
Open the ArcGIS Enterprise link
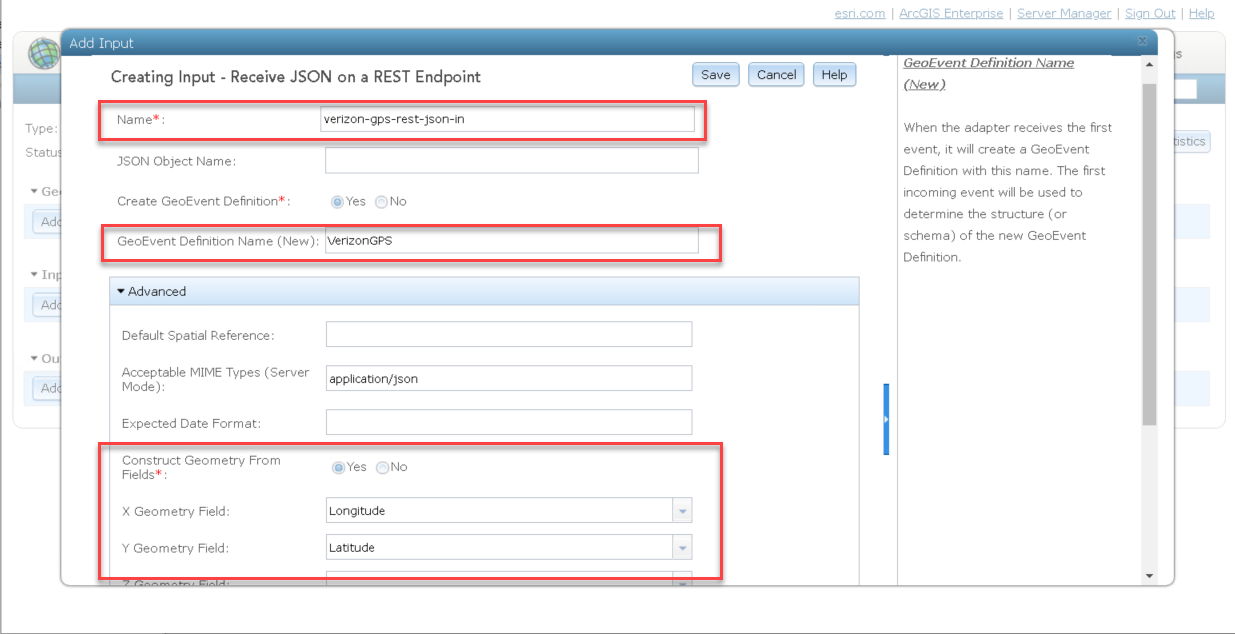951,13
